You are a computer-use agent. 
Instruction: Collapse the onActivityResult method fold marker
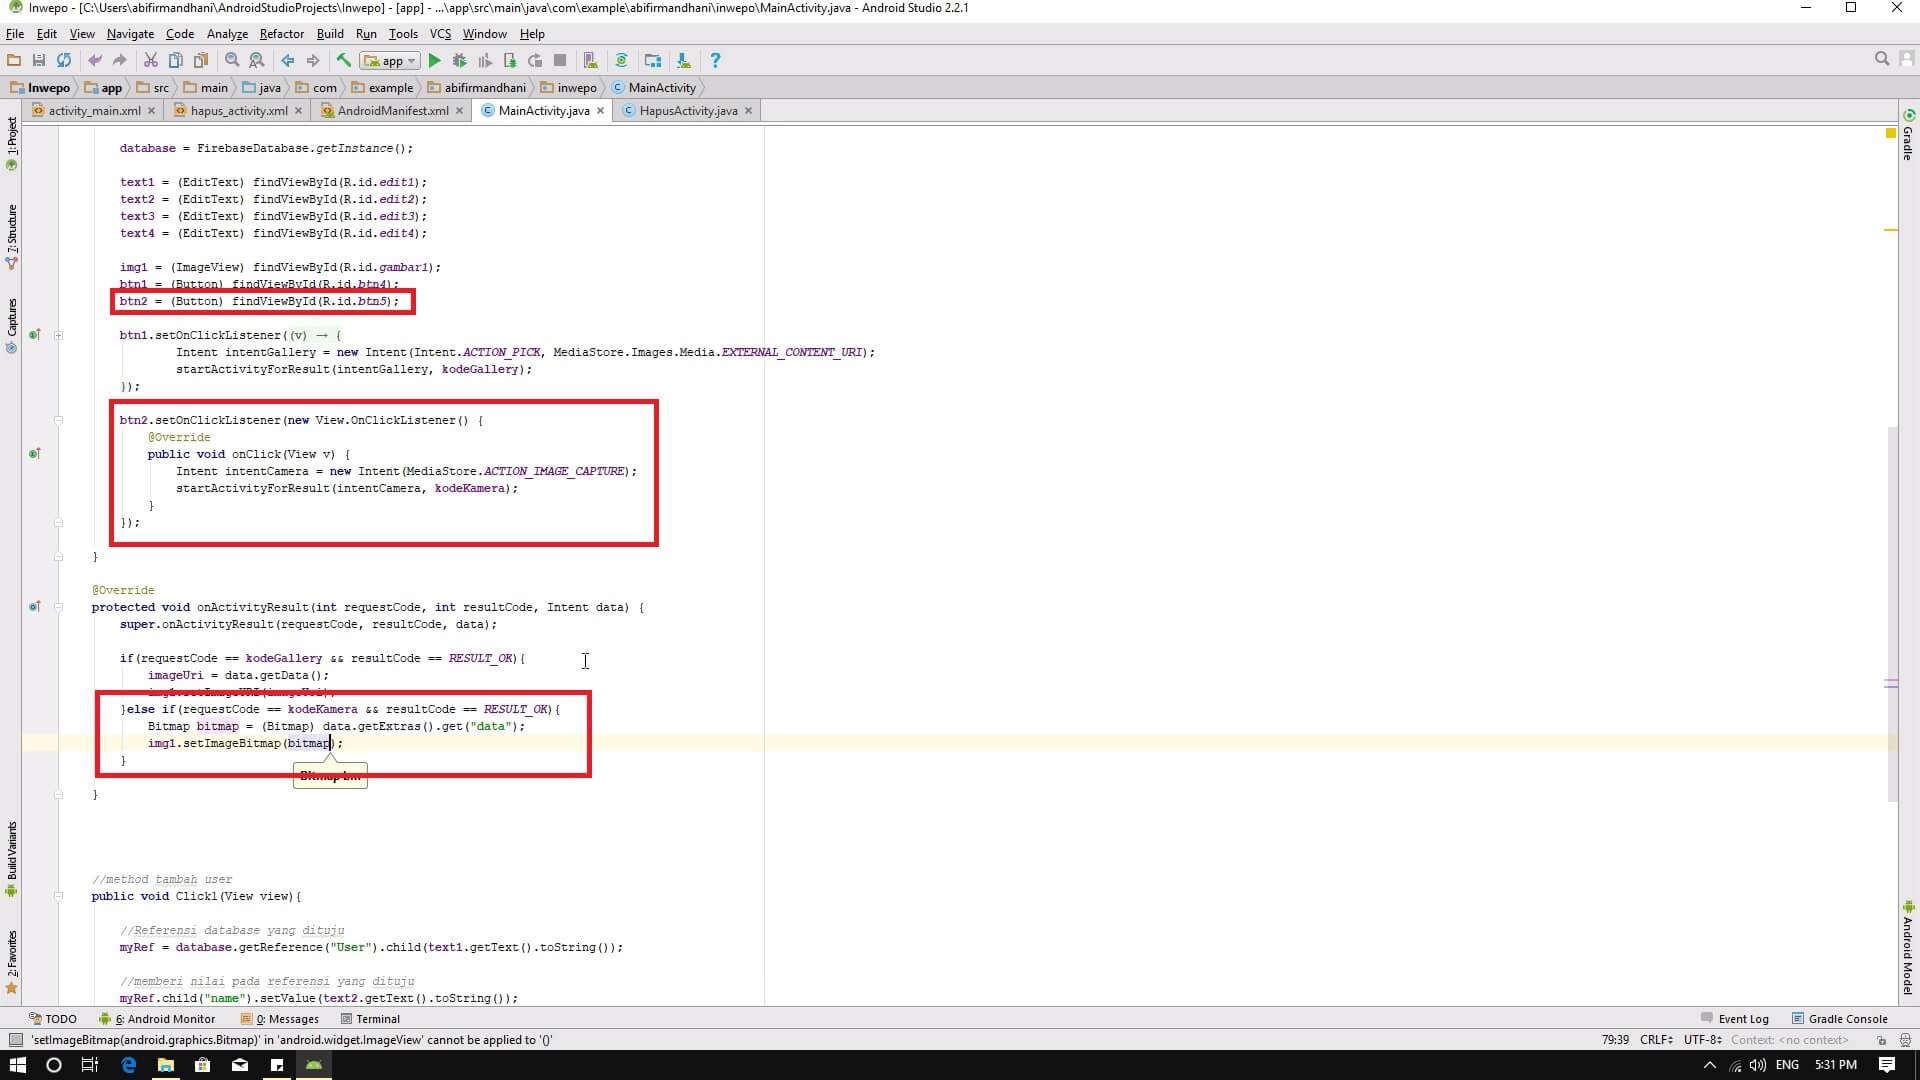click(59, 607)
